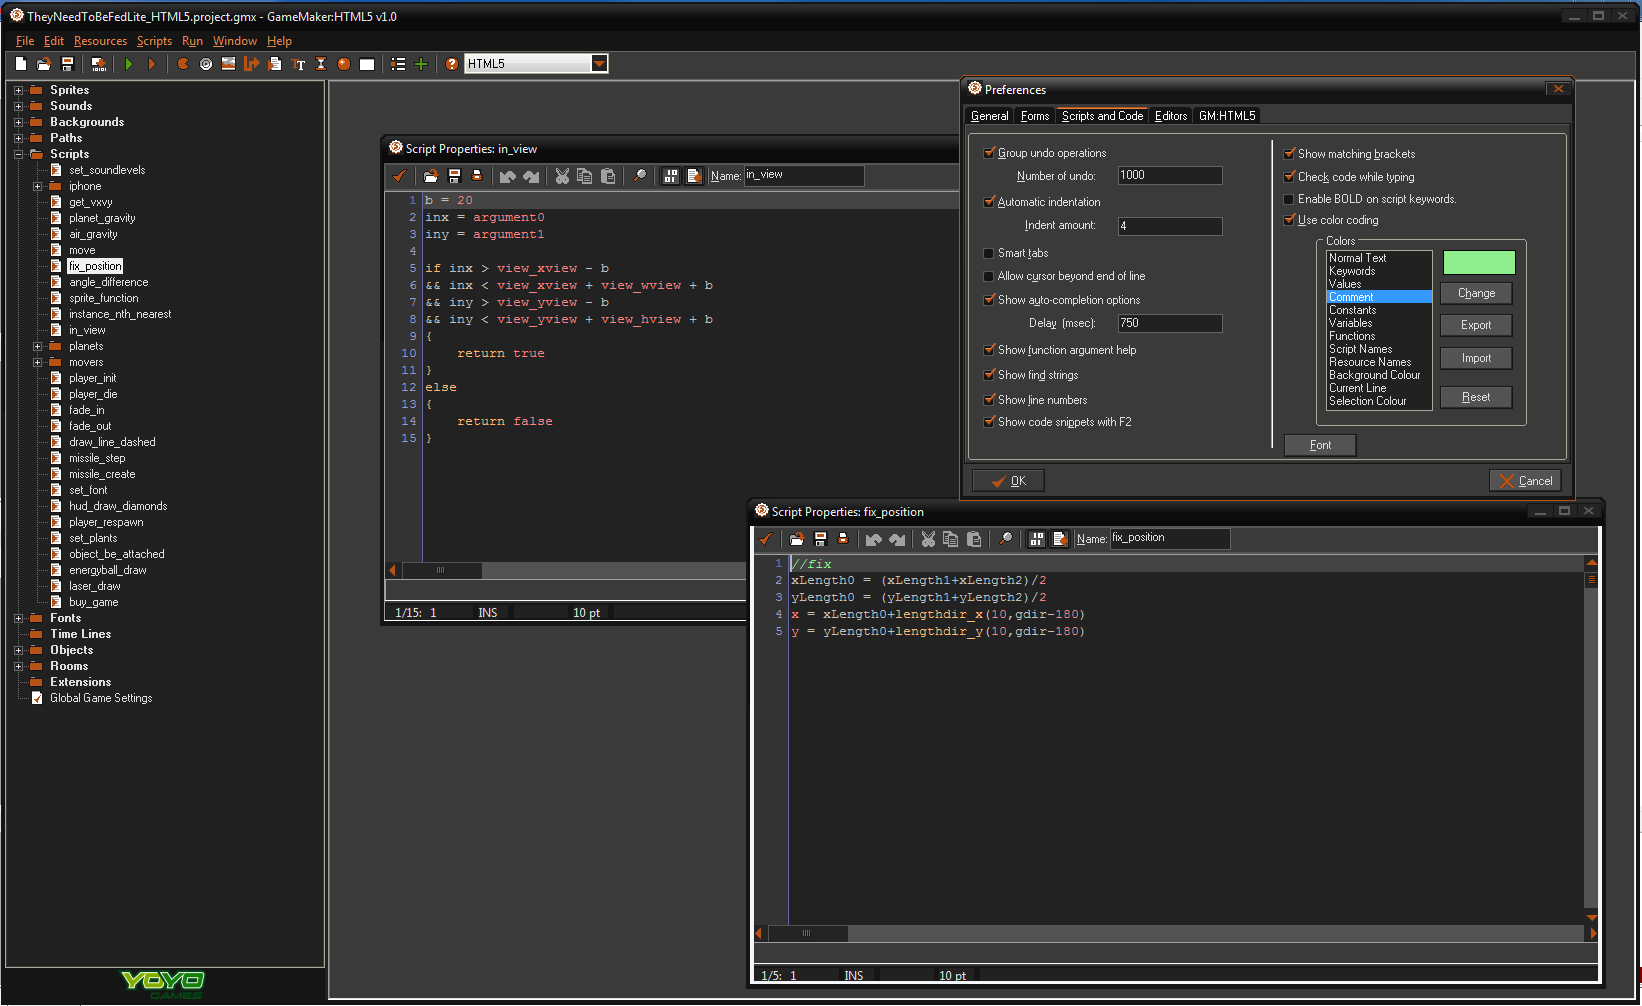1642x1006 pixels.
Task: Click the Export colors button
Action: 1476,325
